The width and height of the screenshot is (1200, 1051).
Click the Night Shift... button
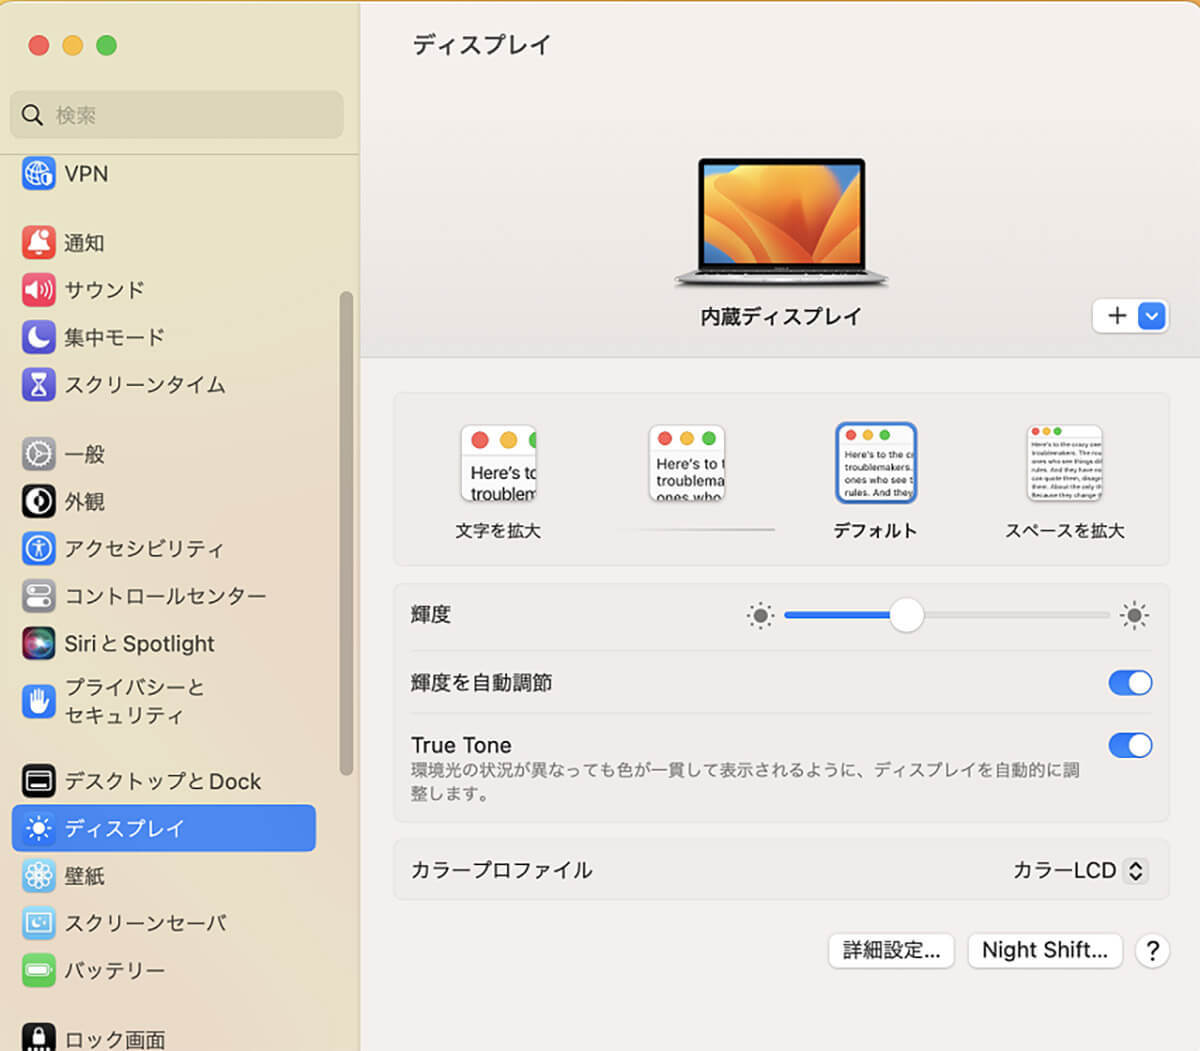(1044, 950)
